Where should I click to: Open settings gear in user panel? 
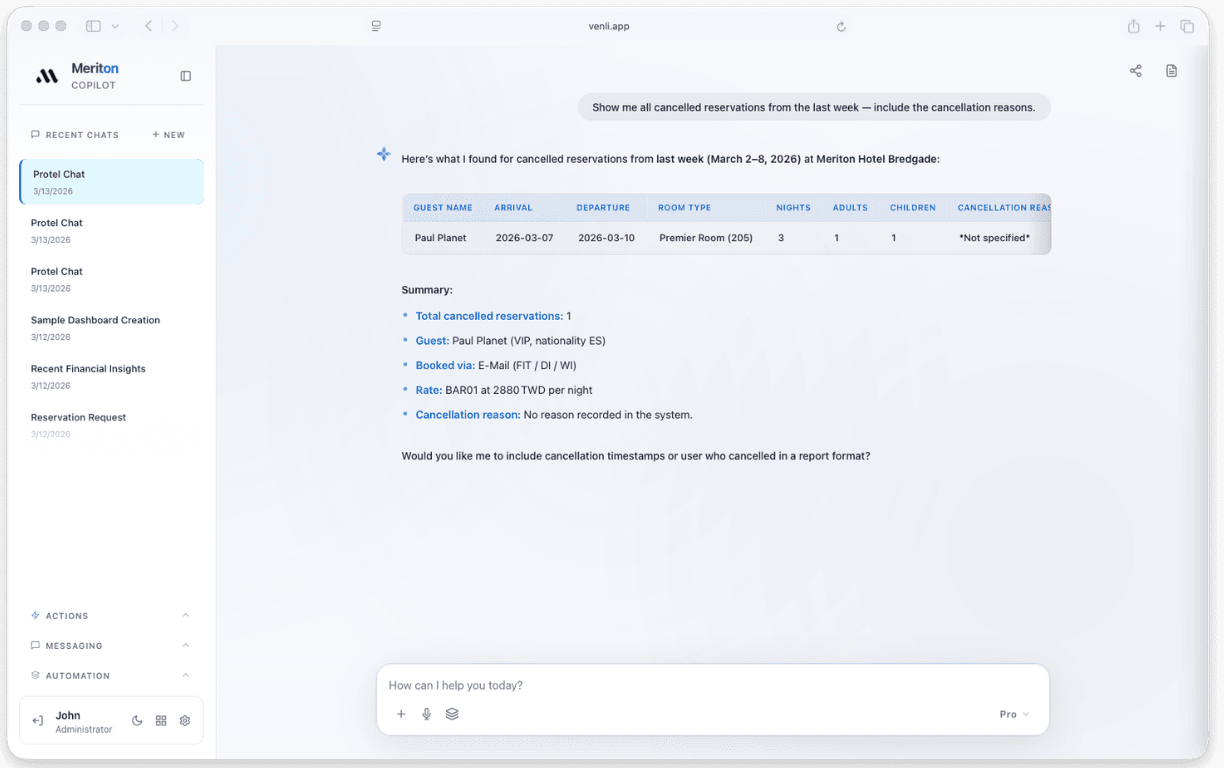click(x=185, y=721)
